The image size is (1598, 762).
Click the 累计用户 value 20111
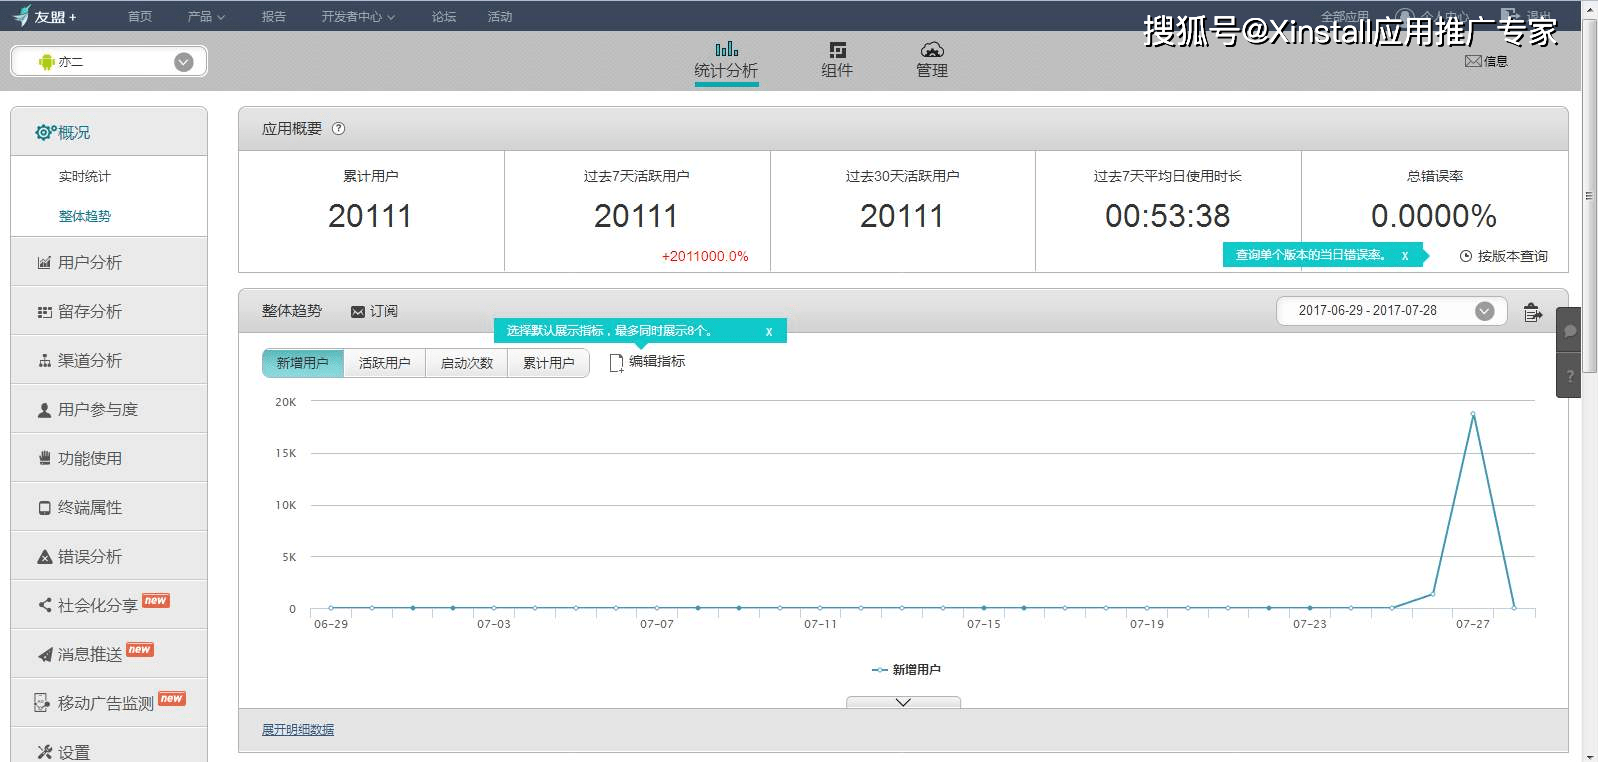pos(370,216)
